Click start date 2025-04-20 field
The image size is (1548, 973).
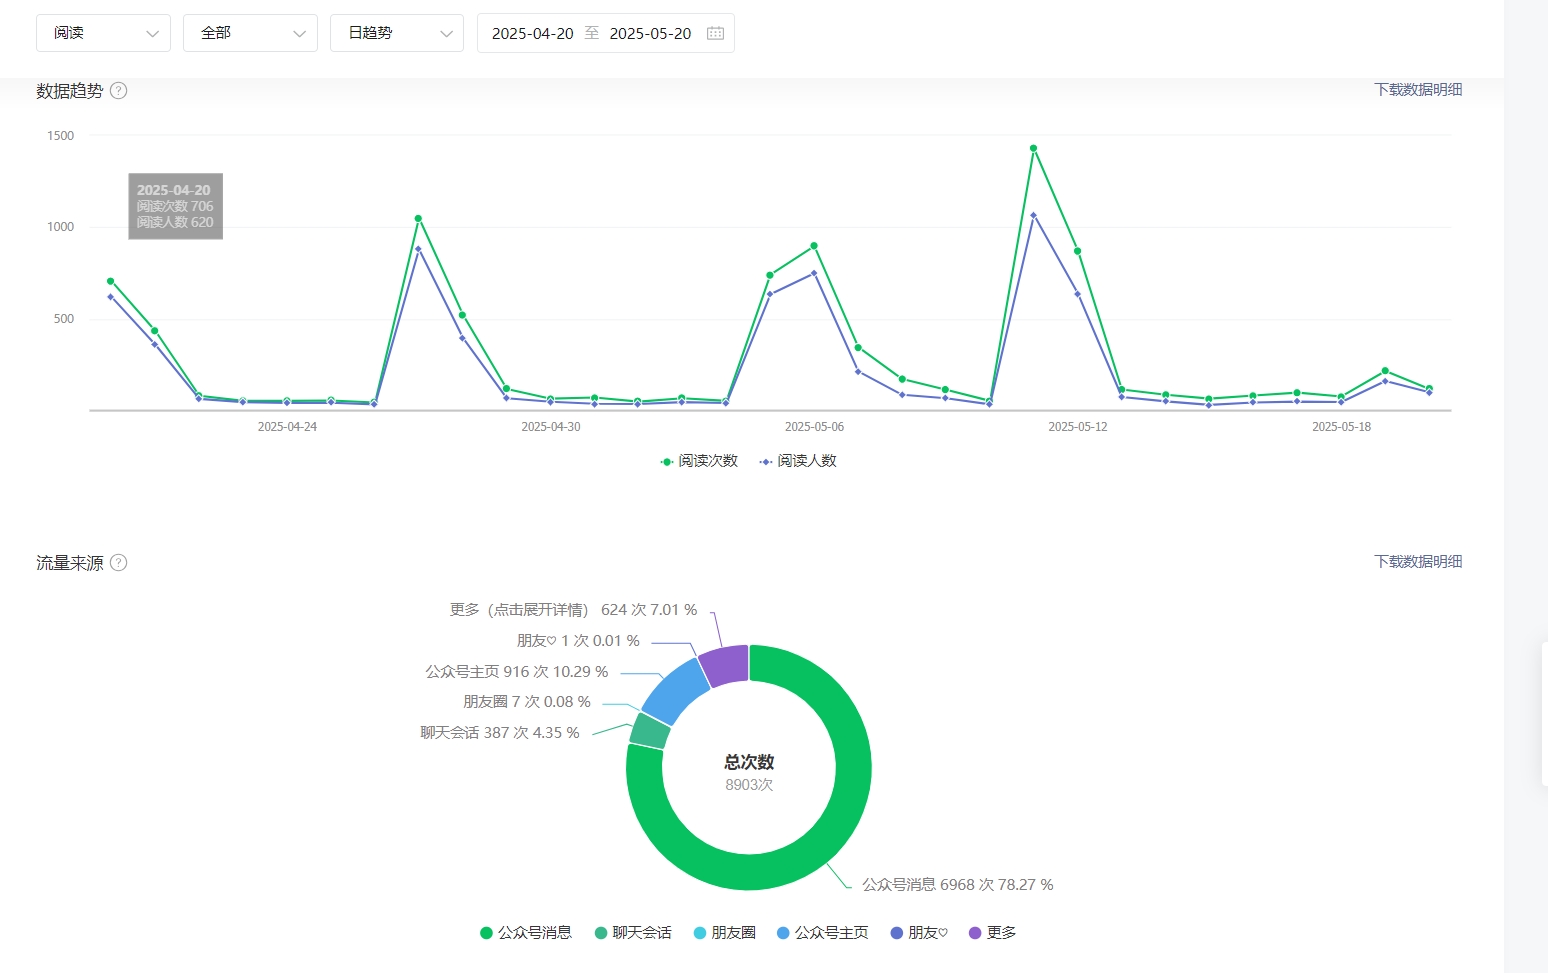[x=532, y=33]
